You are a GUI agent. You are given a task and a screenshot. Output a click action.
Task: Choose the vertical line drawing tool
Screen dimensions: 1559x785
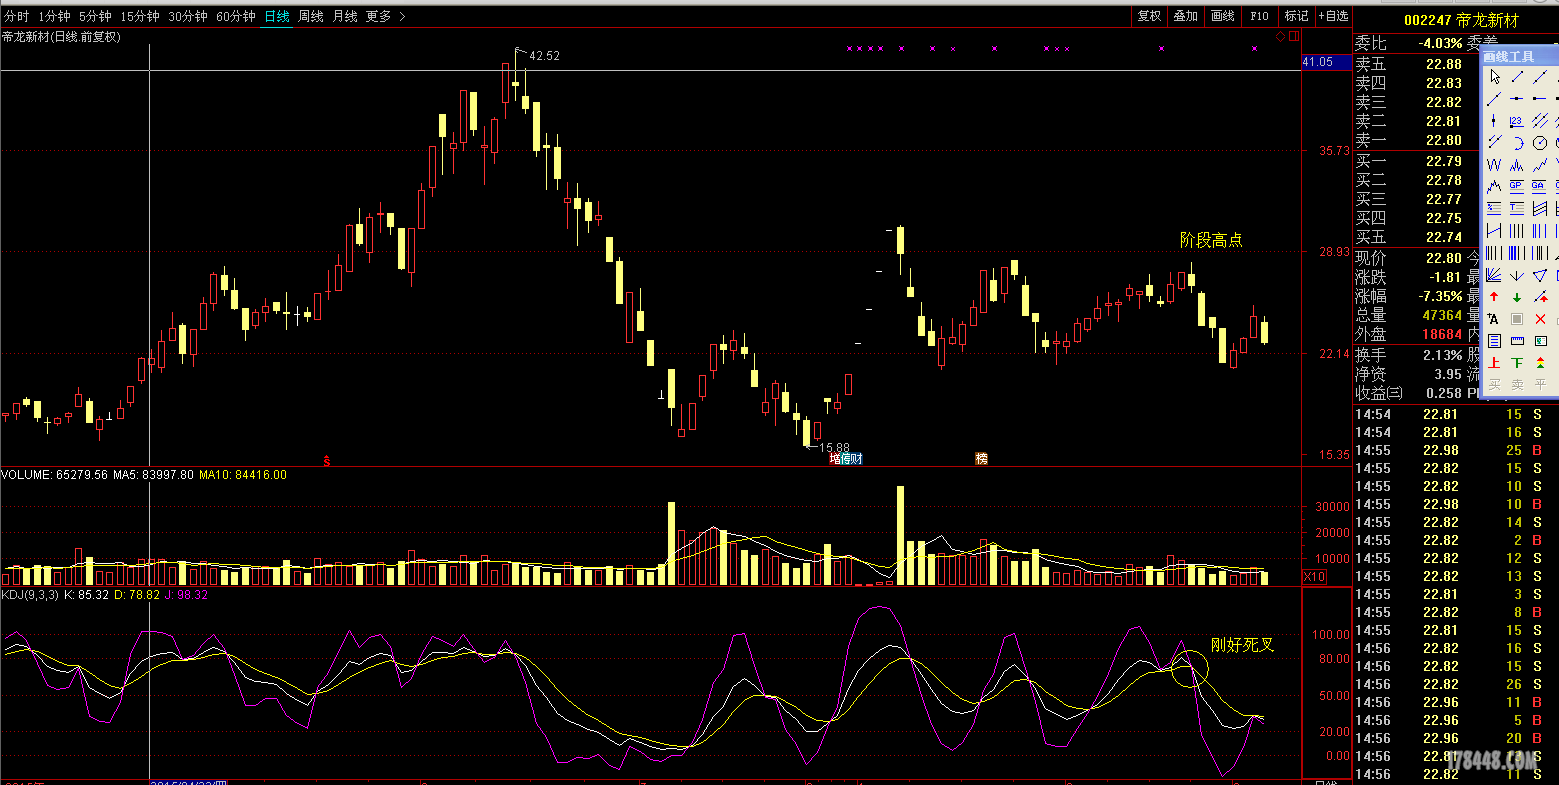click(x=1494, y=120)
